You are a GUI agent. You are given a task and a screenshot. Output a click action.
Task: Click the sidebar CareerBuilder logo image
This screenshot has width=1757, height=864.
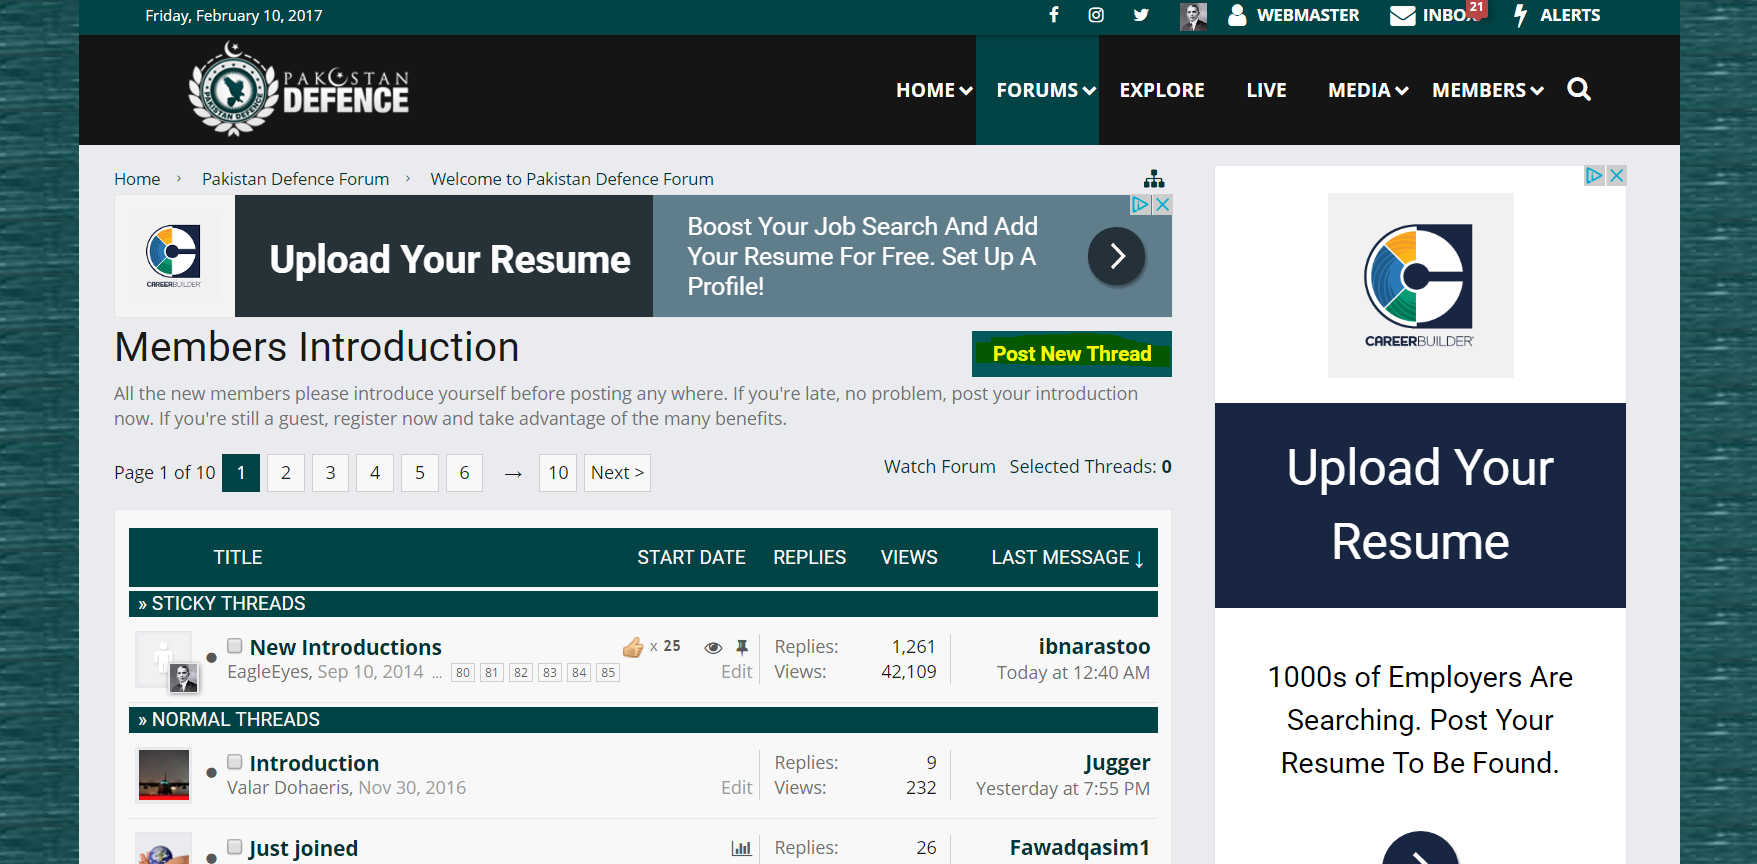tap(1420, 286)
